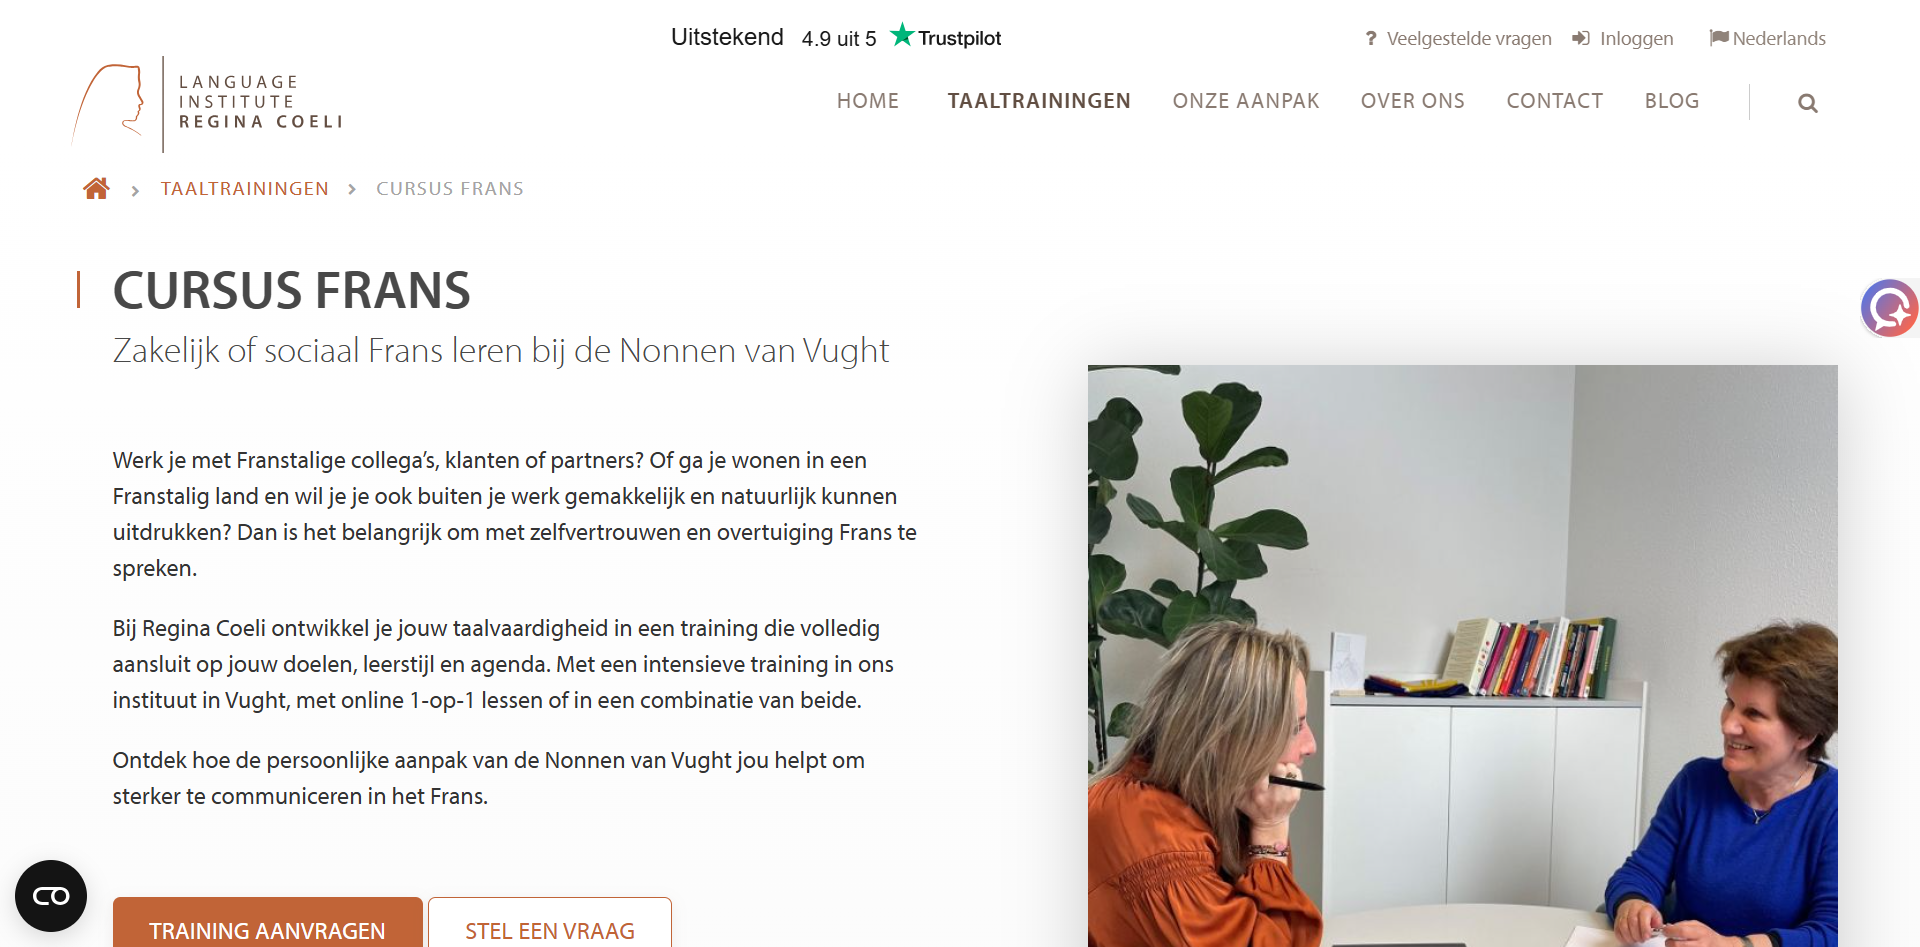Open the Onze Aanpak menu
Viewport: 1920px width, 947px height.
coord(1246,101)
